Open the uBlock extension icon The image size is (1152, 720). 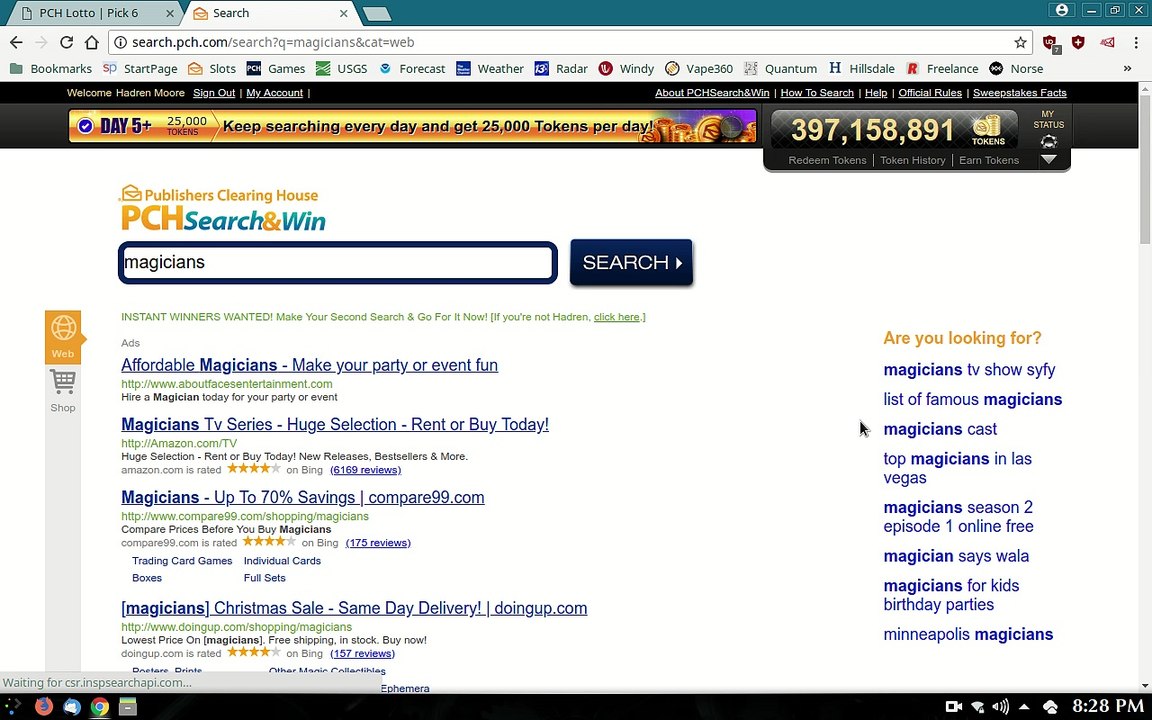click(1050, 43)
